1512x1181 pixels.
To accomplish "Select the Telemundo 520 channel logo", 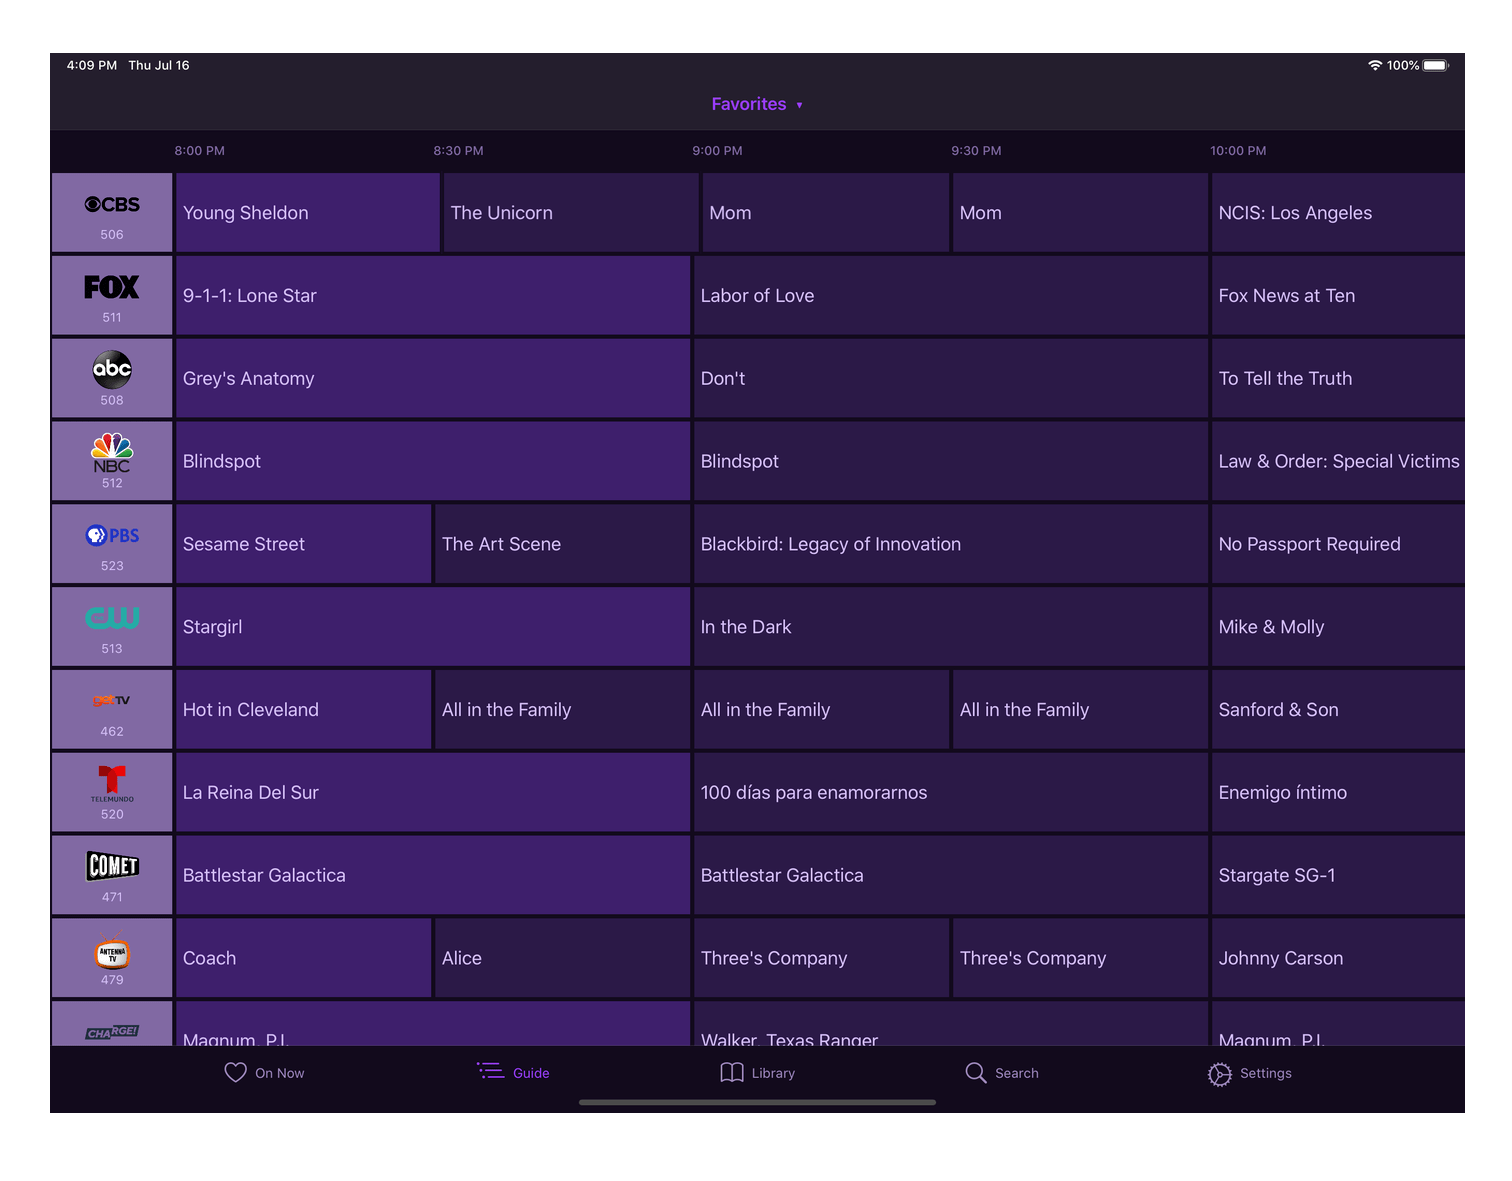I will click(x=112, y=783).
